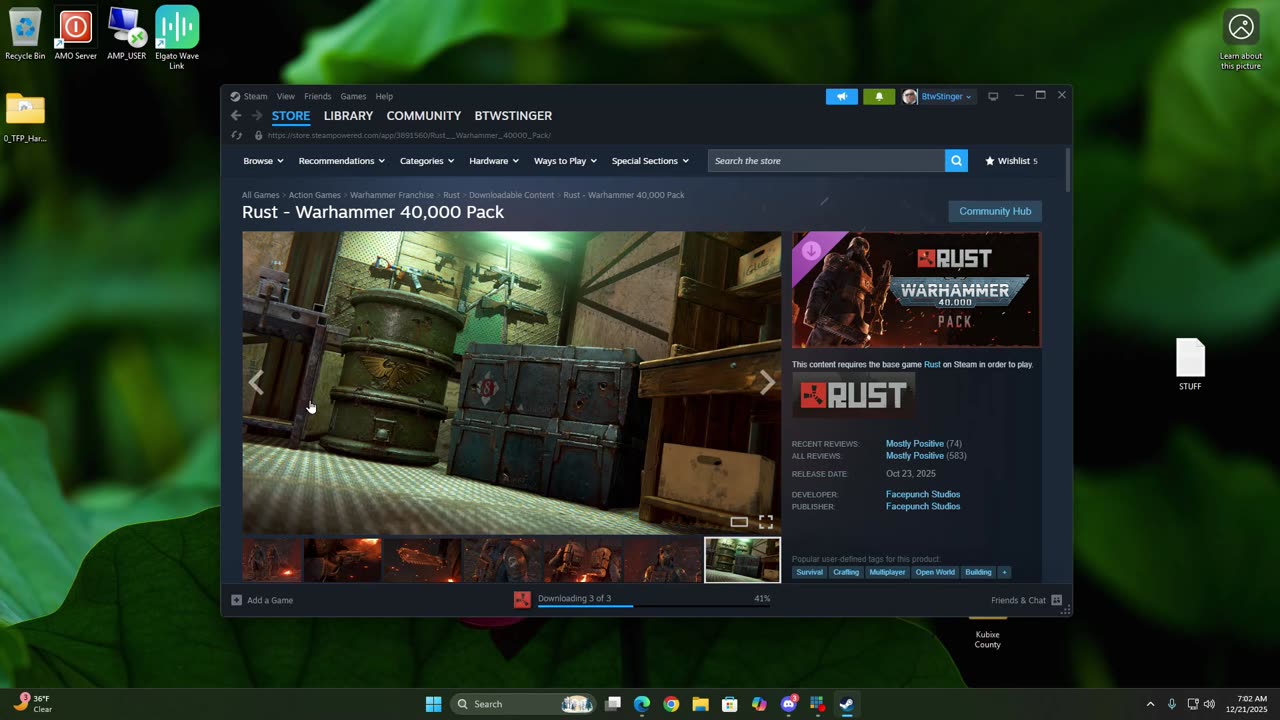Select the first screenshot thumbnail
This screenshot has height=720, width=1280.
[x=271, y=560]
